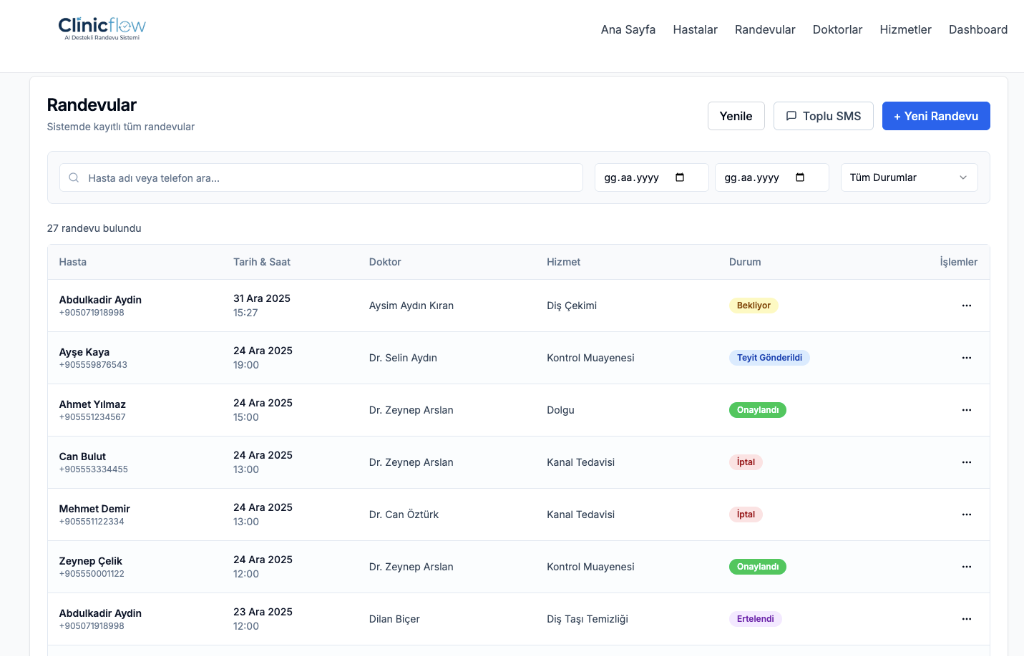Open calendar picker in second date field
1024x656 pixels.
click(x=800, y=178)
